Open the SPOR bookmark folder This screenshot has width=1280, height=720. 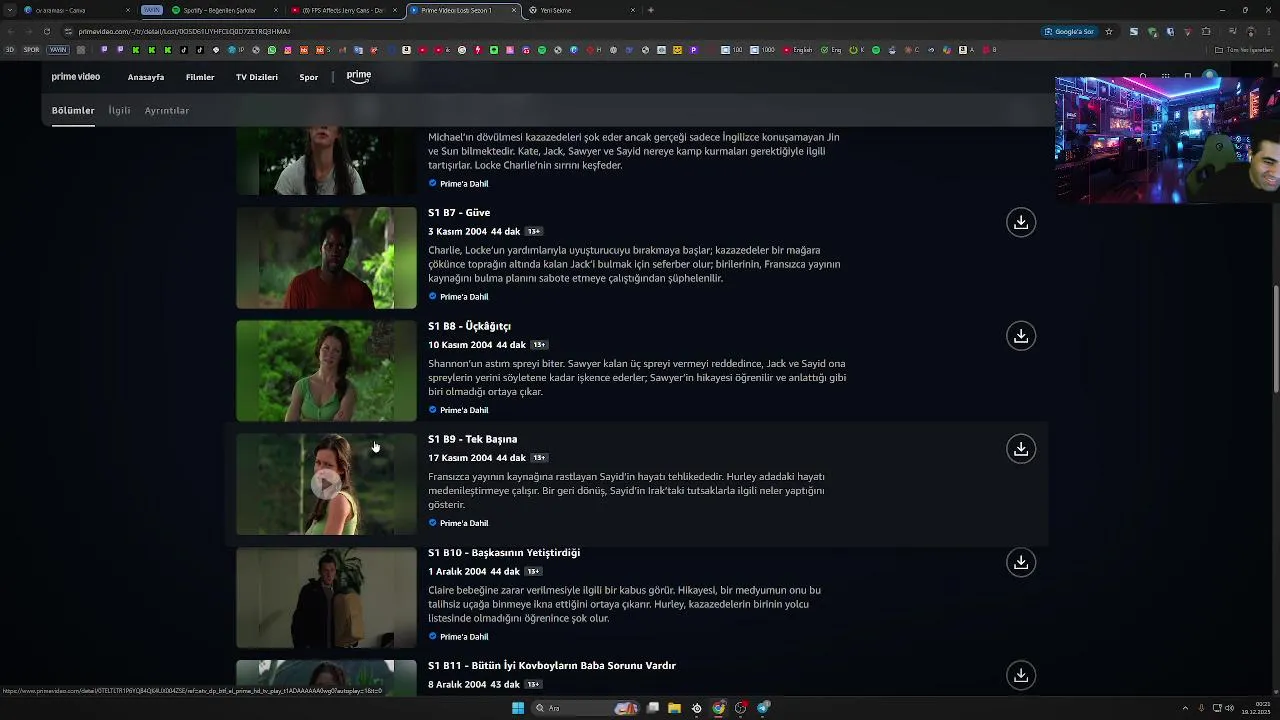coord(31,49)
